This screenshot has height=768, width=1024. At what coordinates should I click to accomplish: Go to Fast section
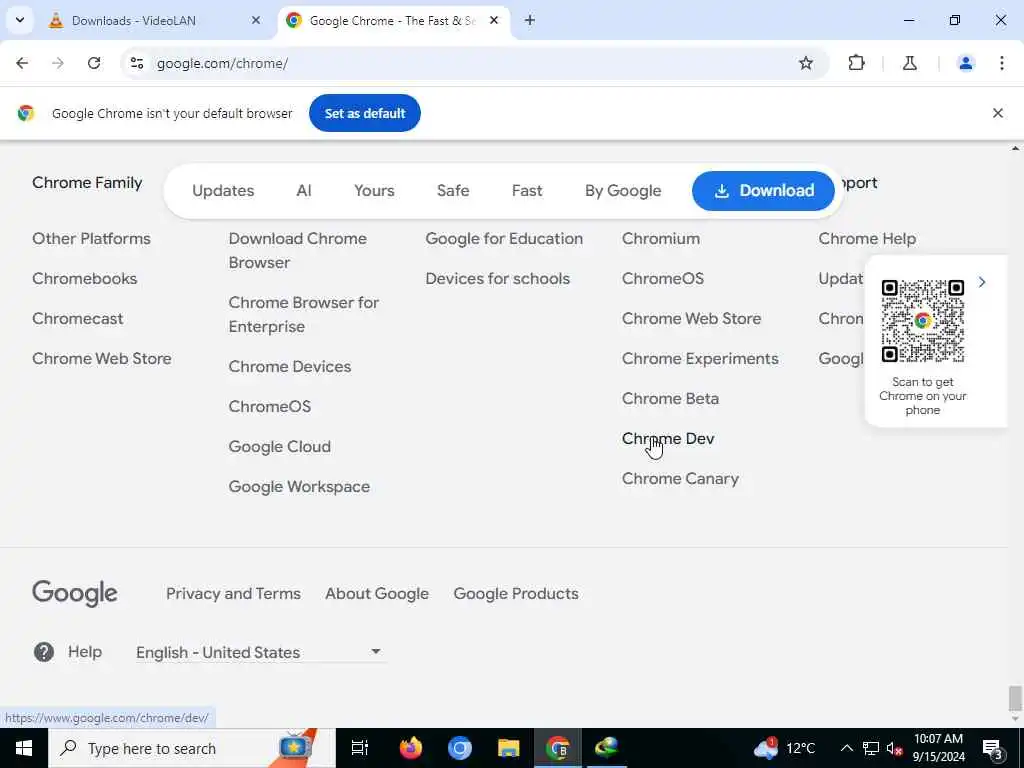coord(527,191)
